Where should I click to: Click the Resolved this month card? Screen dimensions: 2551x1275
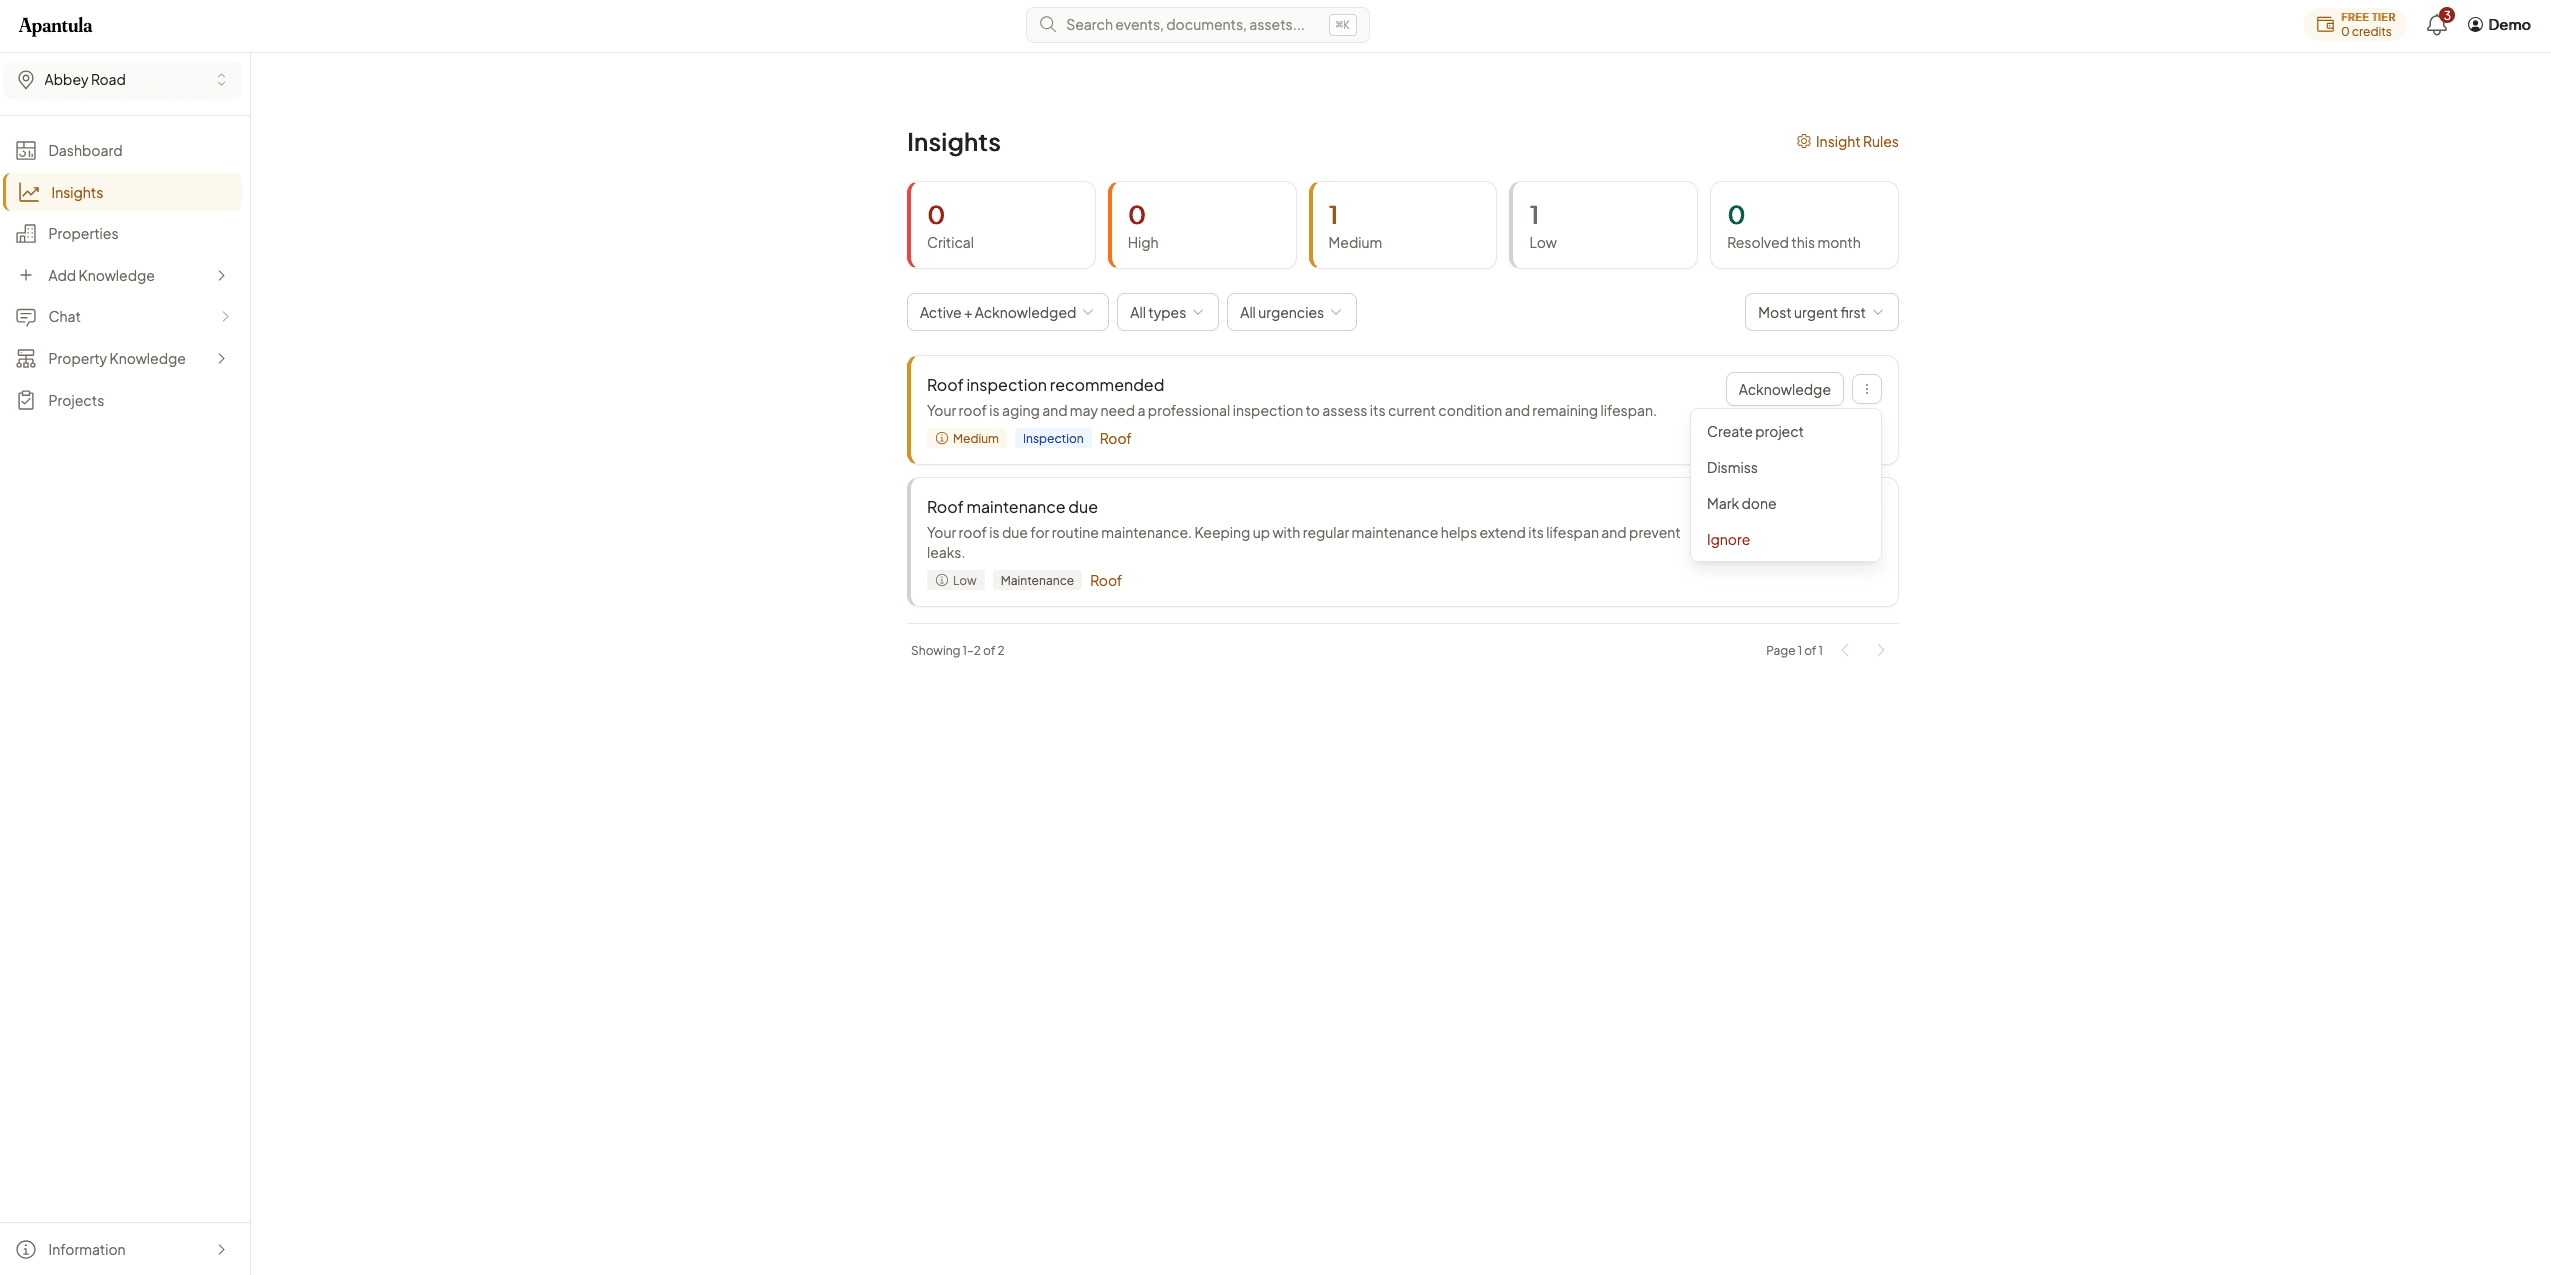pos(1804,225)
